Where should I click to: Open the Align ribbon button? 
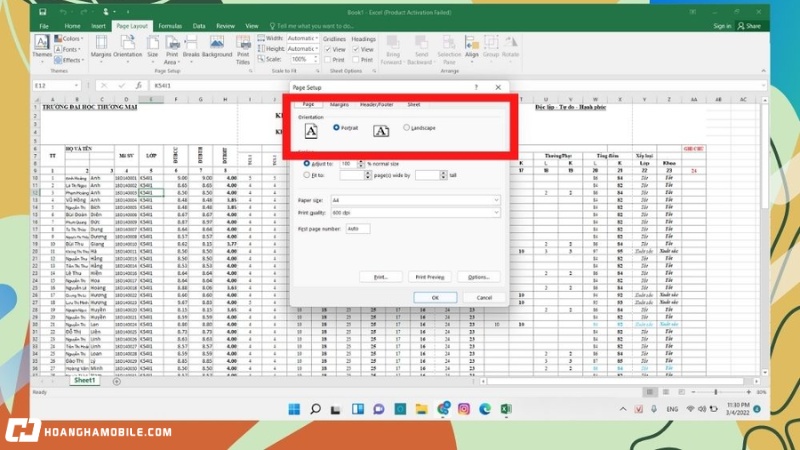472,48
